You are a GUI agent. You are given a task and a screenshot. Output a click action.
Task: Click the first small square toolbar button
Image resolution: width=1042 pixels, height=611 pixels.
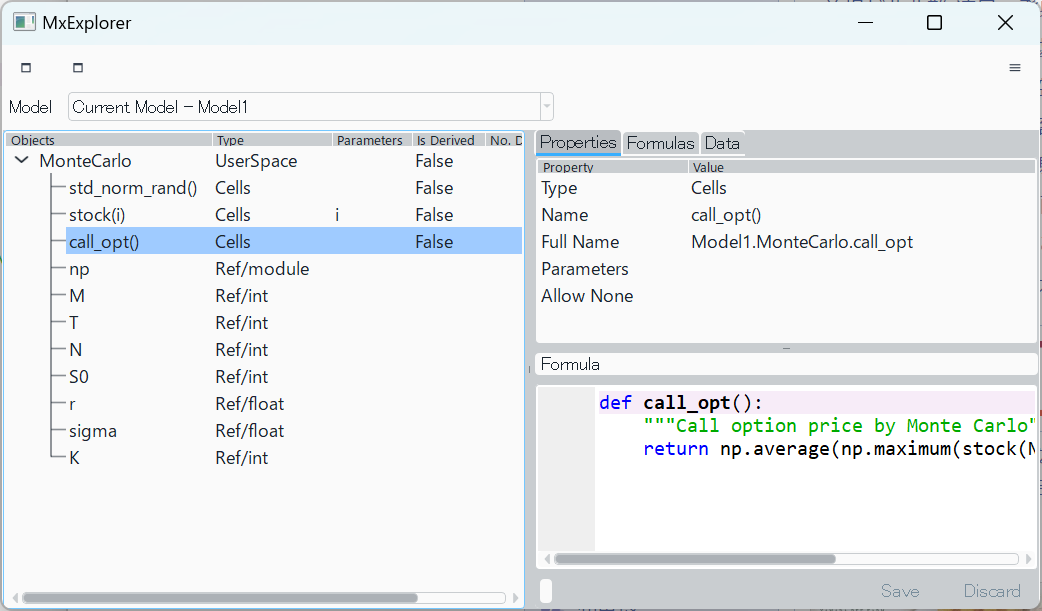26,68
